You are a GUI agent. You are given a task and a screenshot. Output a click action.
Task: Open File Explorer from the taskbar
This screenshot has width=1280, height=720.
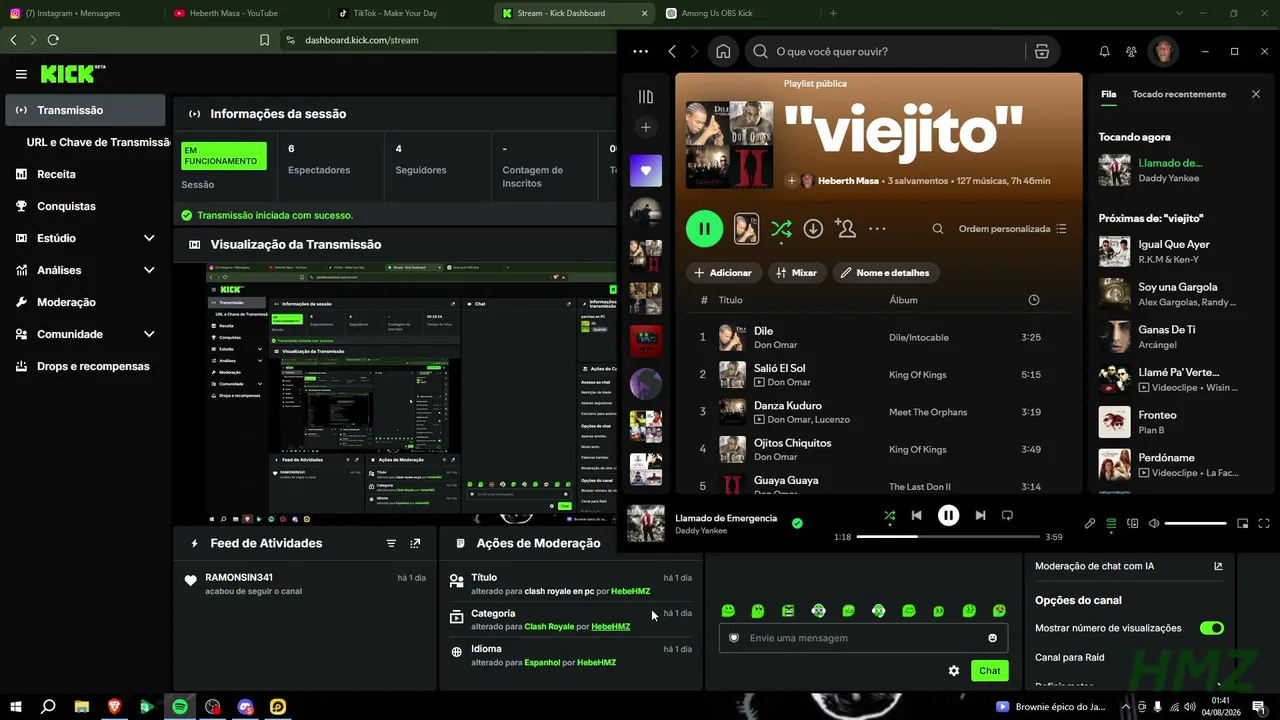(x=81, y=707)
